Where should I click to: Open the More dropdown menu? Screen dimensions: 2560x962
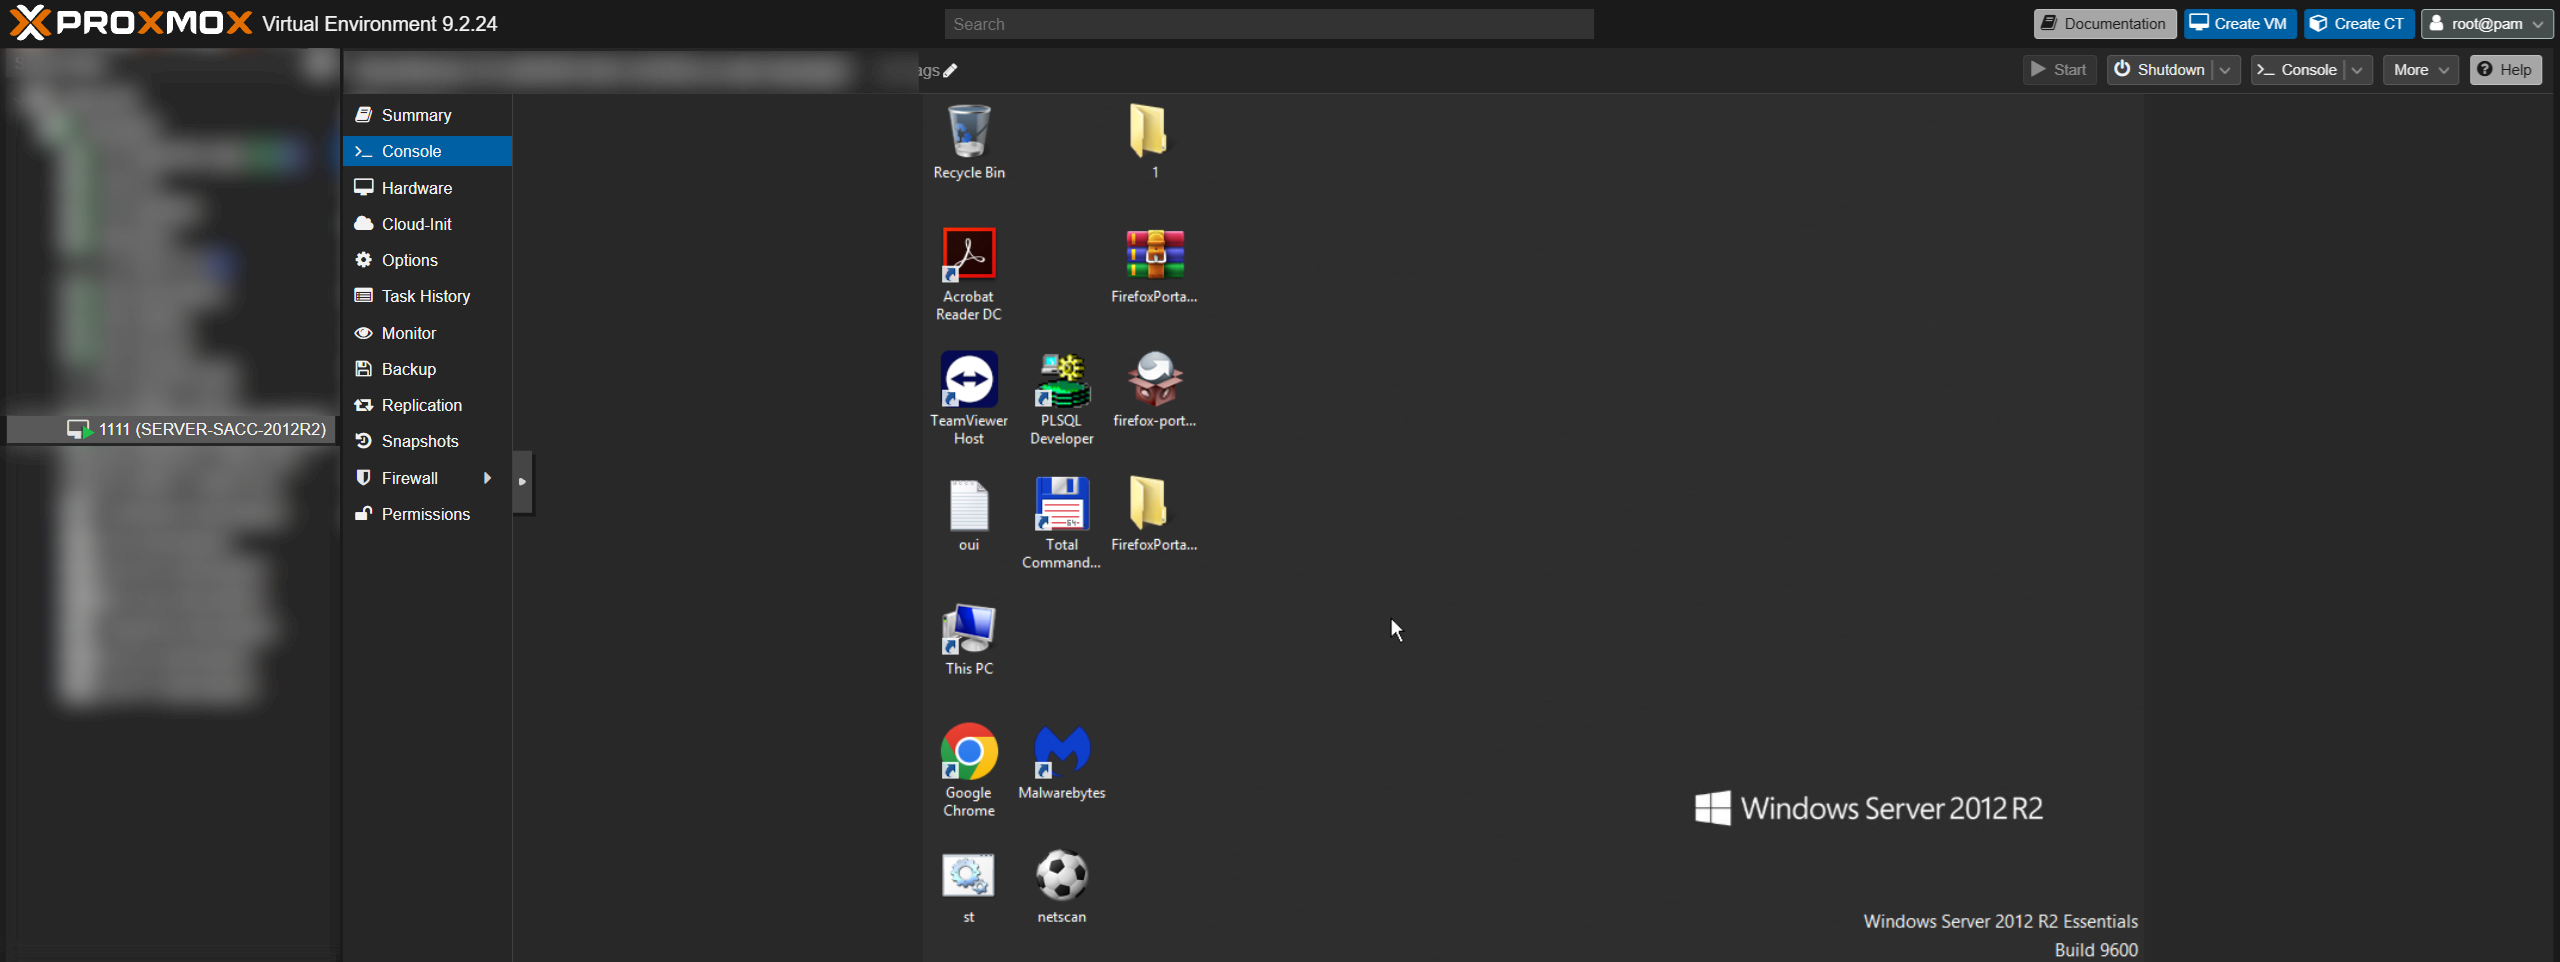click(x=2420, y=70)
